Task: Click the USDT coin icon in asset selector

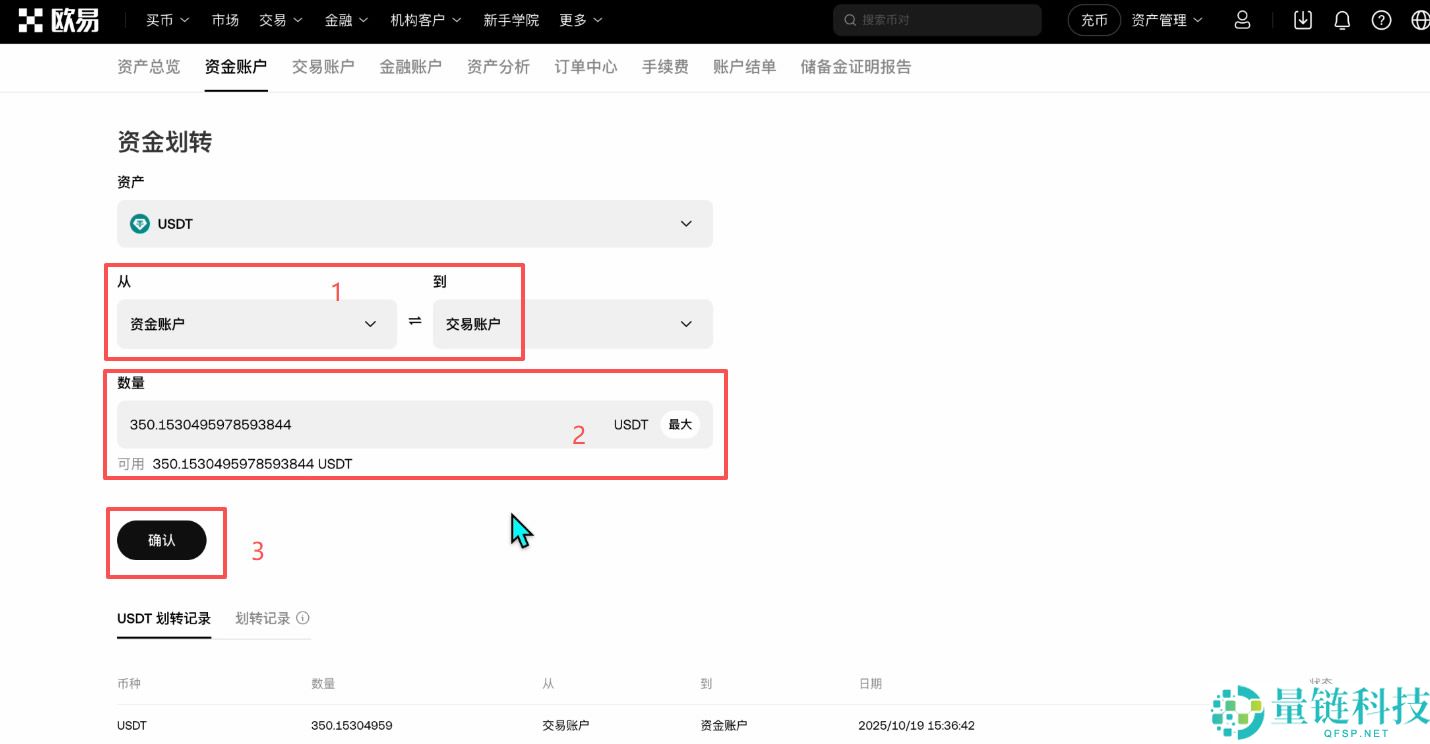Action: pyautogui.click(x=139, y=223)
